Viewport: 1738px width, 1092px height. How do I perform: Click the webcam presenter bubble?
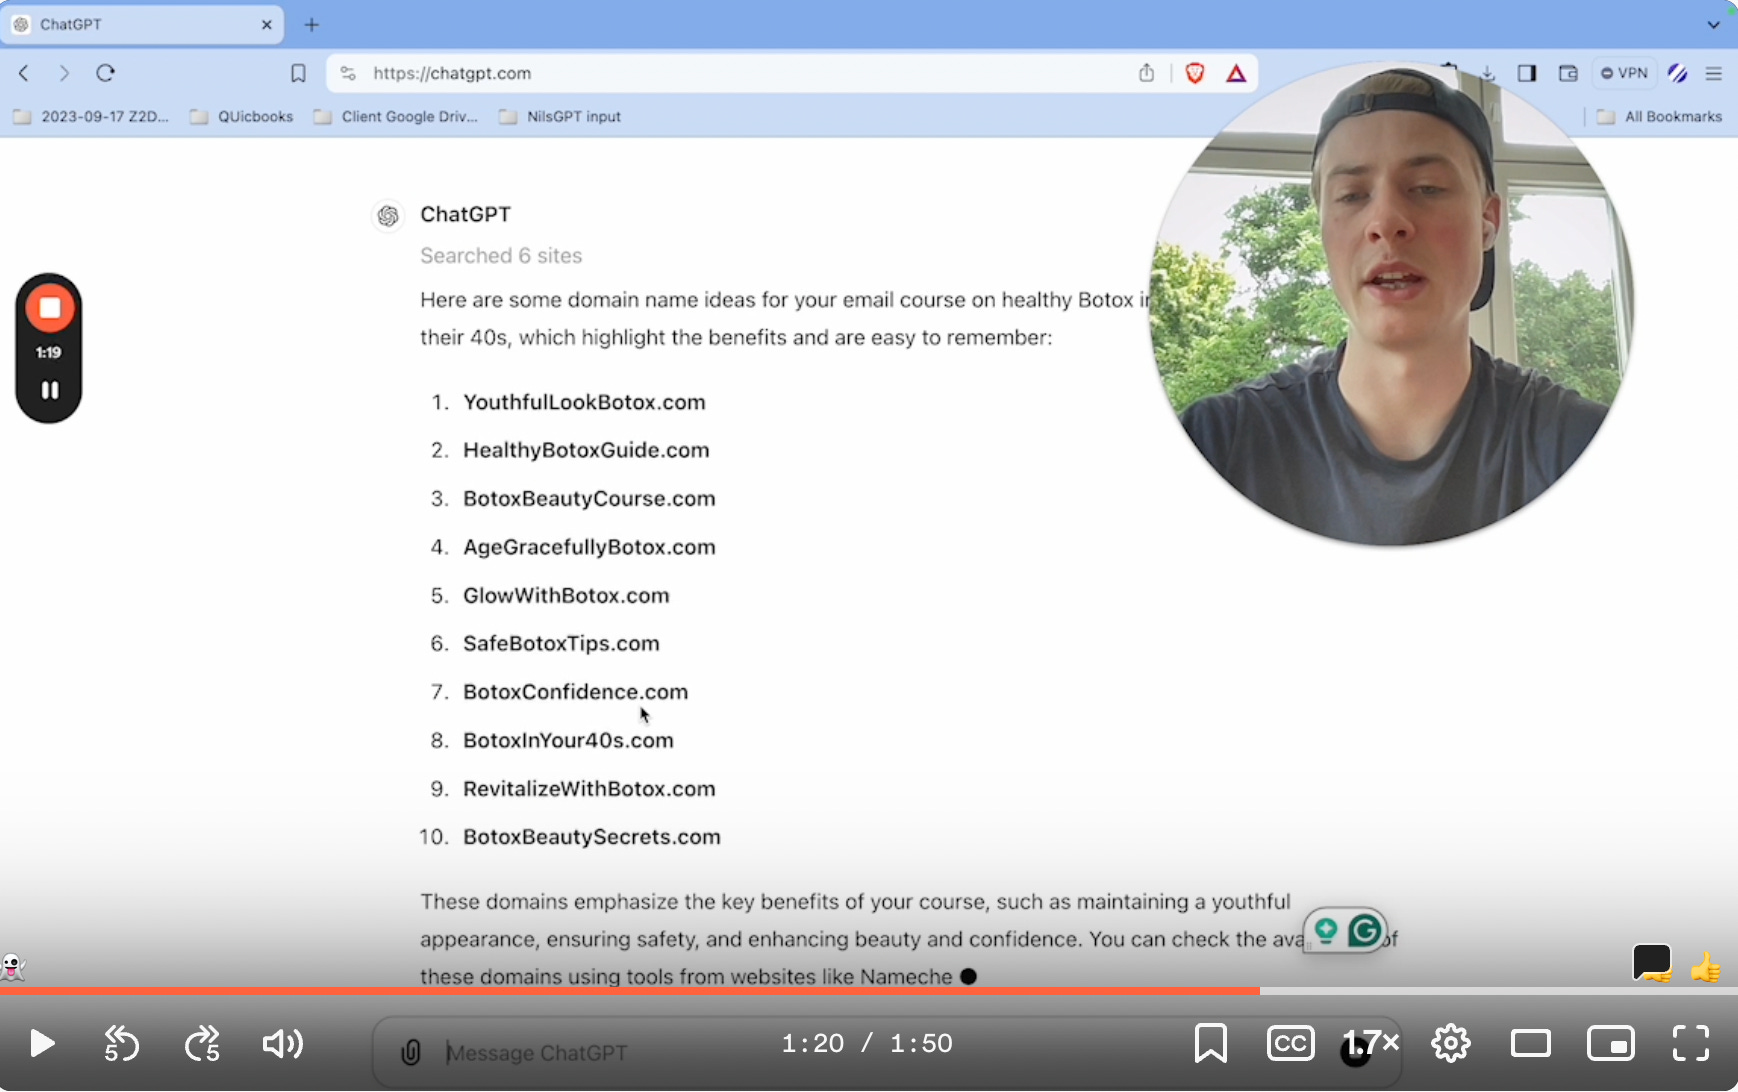pyautogui.click(x=1392, y=305)
